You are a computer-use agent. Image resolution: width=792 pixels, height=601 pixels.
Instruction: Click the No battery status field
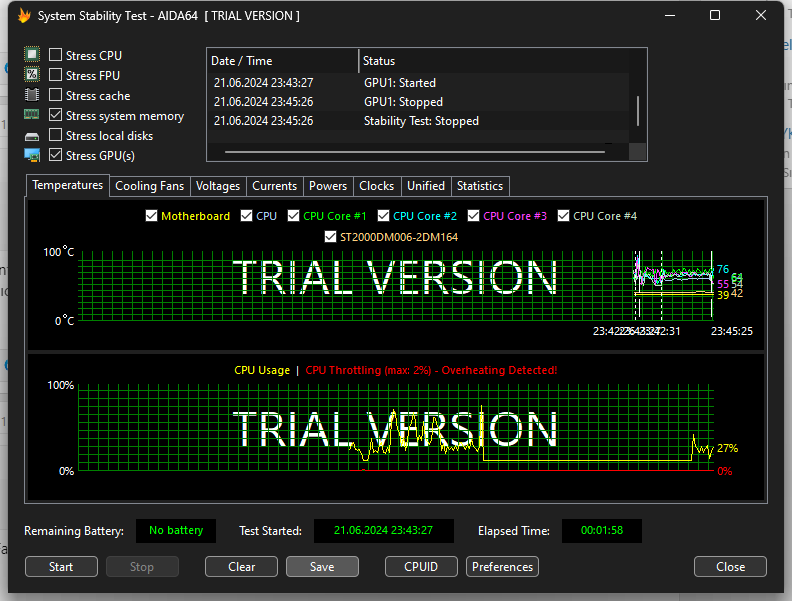176,530
